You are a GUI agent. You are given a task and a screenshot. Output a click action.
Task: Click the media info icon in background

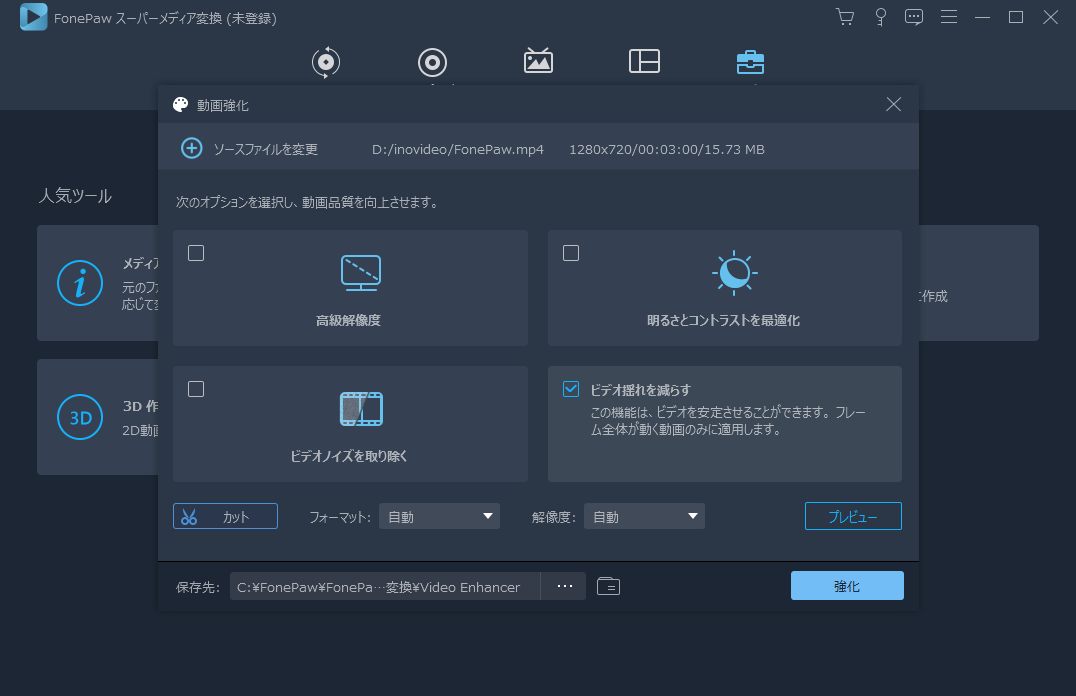pyautogui.click(x=80, y=283)
